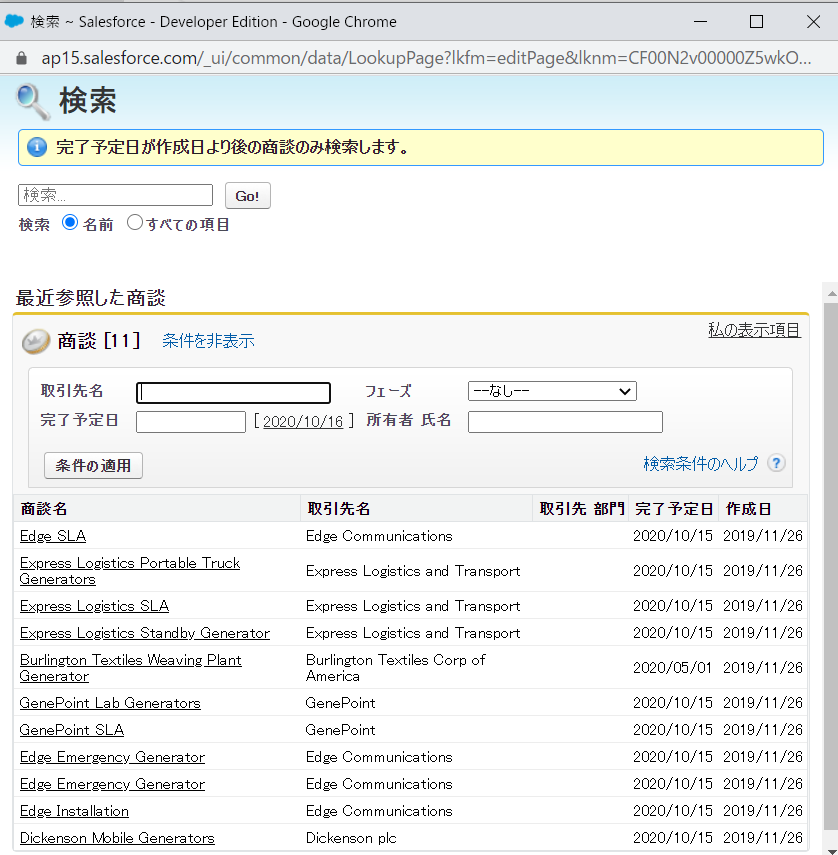Sort by the 完了予定日 column header

click(x=674, y=509)
